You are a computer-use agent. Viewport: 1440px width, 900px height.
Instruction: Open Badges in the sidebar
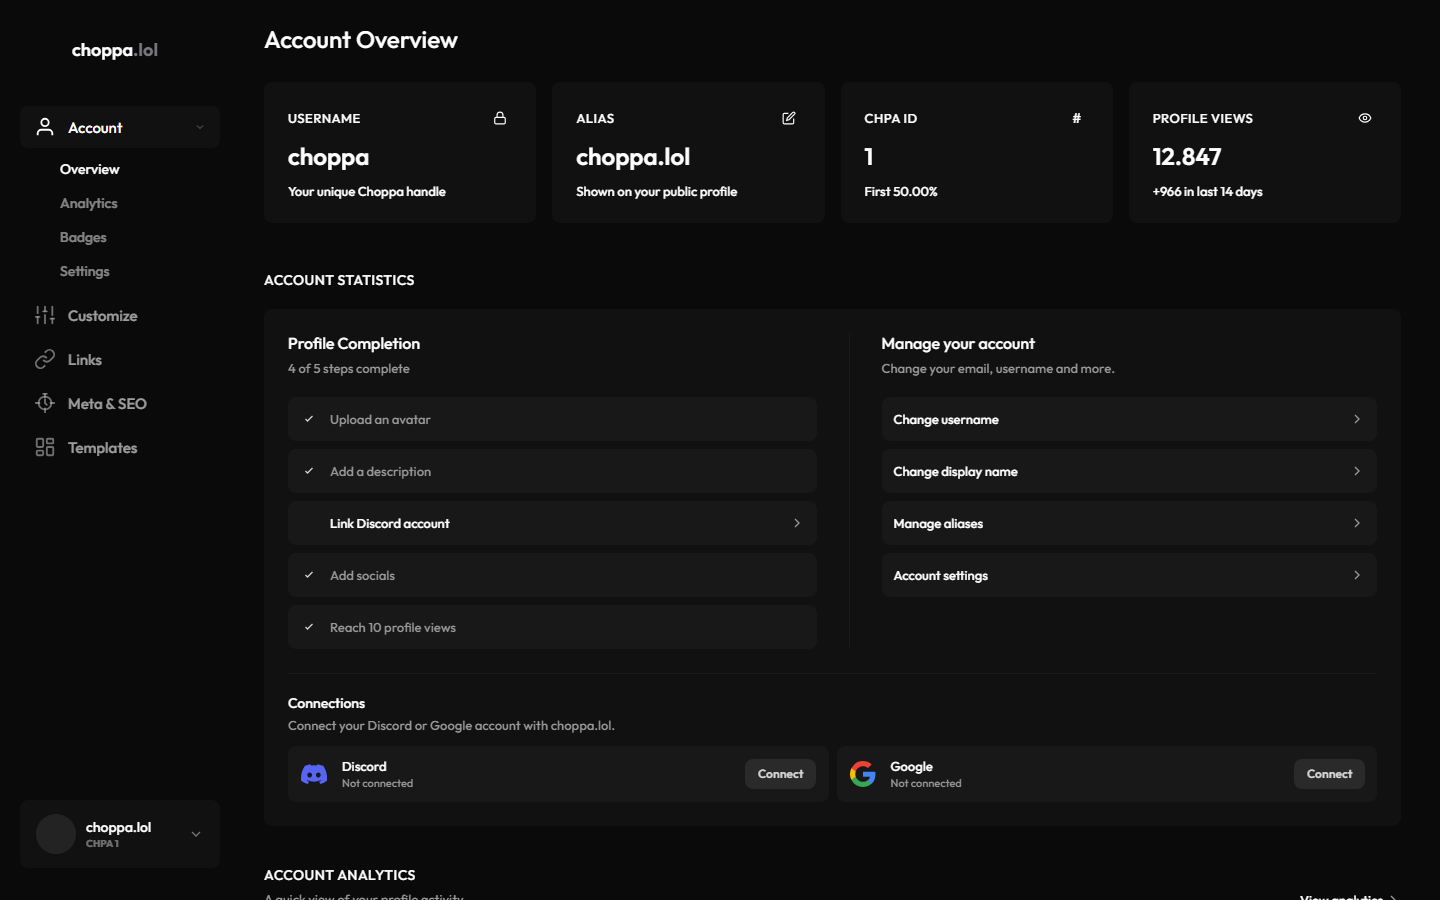[83, 237]
